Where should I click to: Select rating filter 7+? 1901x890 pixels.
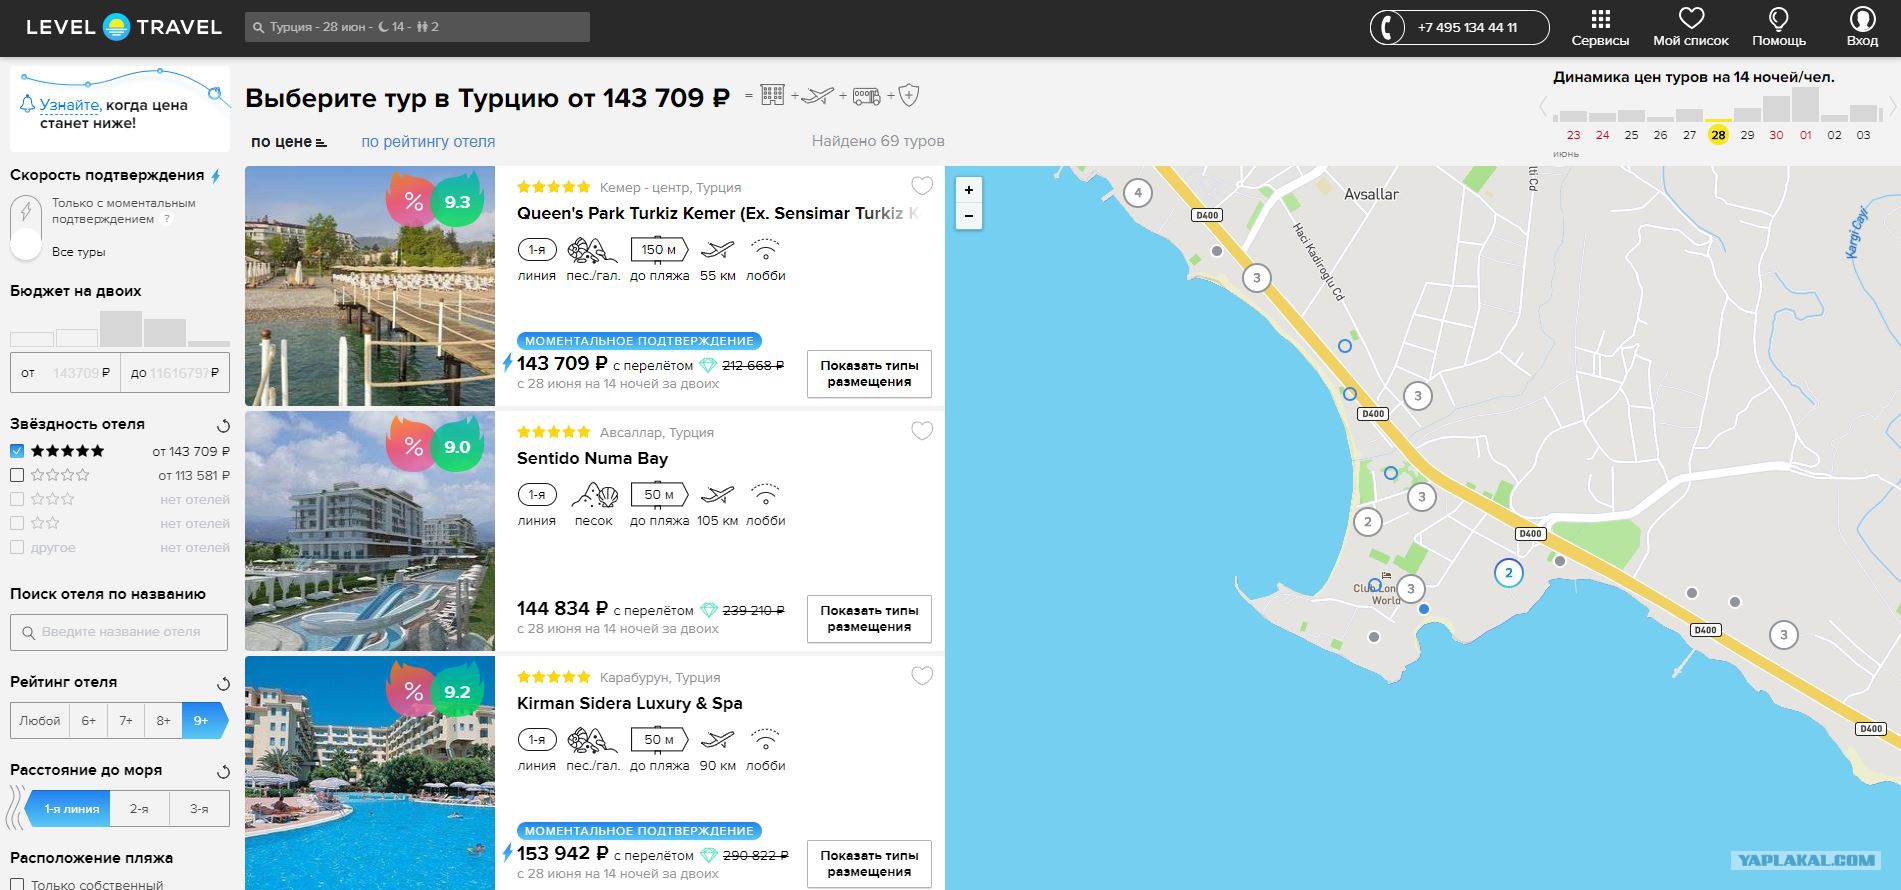pyautogui.click(x=126, y=720)
